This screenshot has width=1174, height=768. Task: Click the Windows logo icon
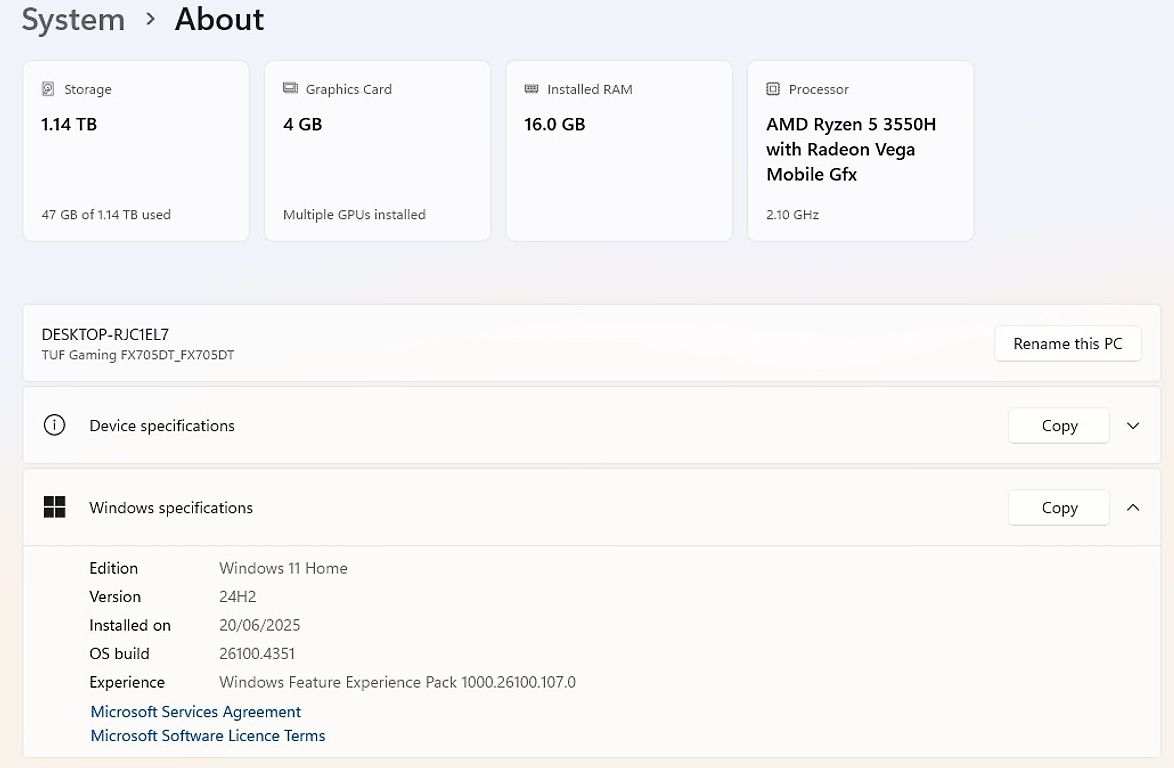coord(55,508)
